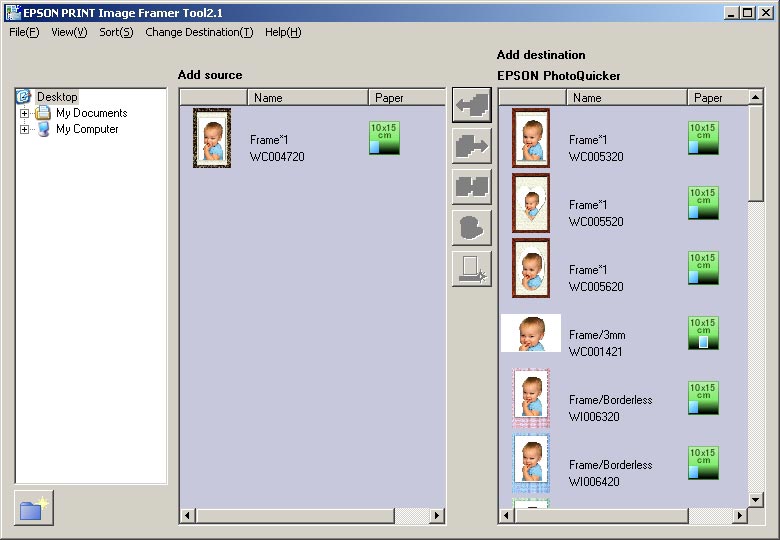This screenshot has width=780, height=540.
Task: Select the My Computer tree label
Action: (x=87, y=129)
